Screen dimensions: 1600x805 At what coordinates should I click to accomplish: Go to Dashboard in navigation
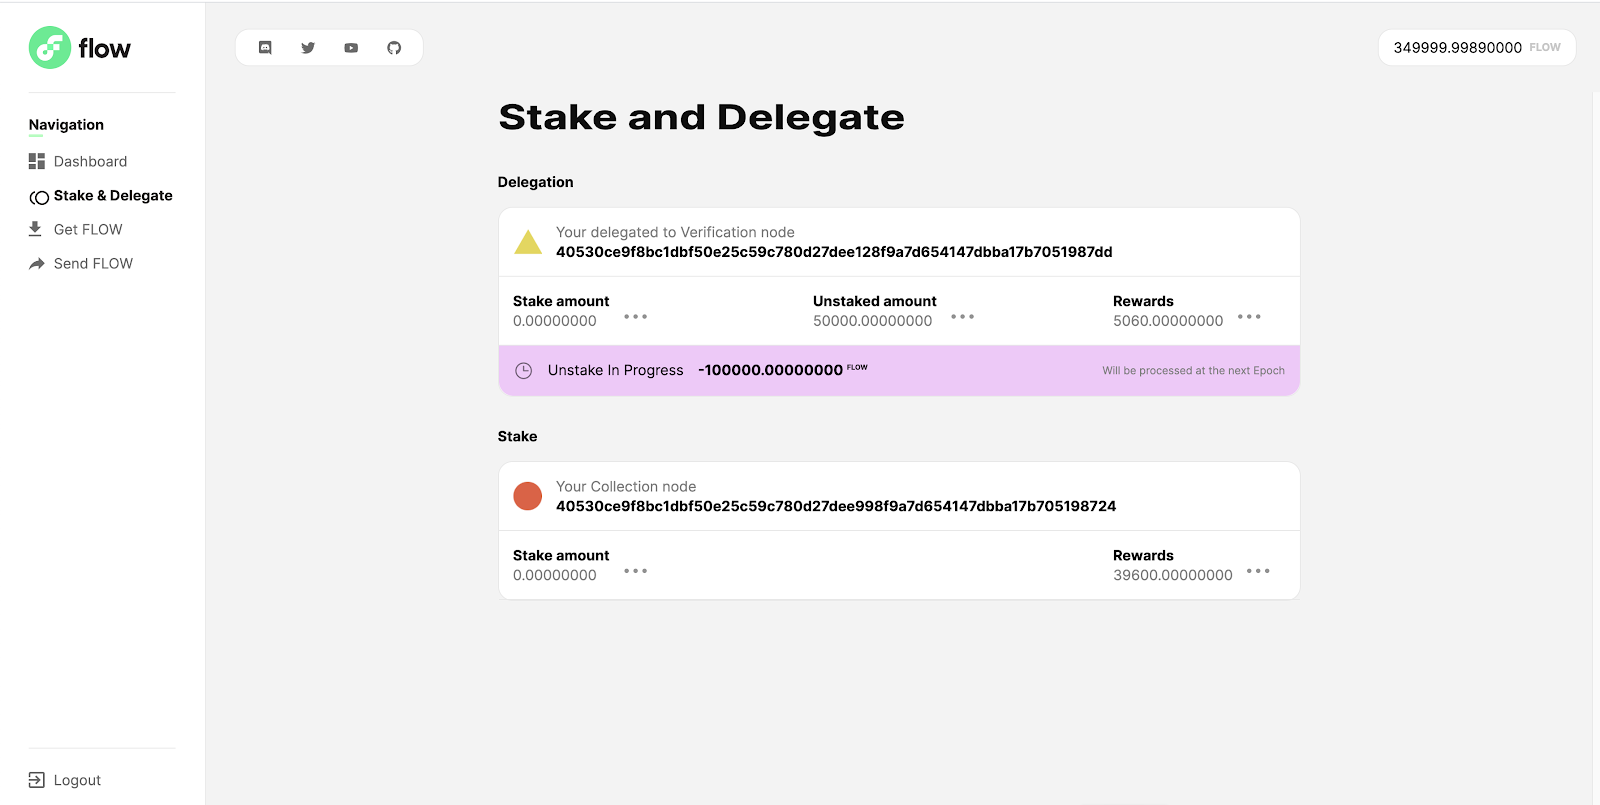tap(90, 162)
